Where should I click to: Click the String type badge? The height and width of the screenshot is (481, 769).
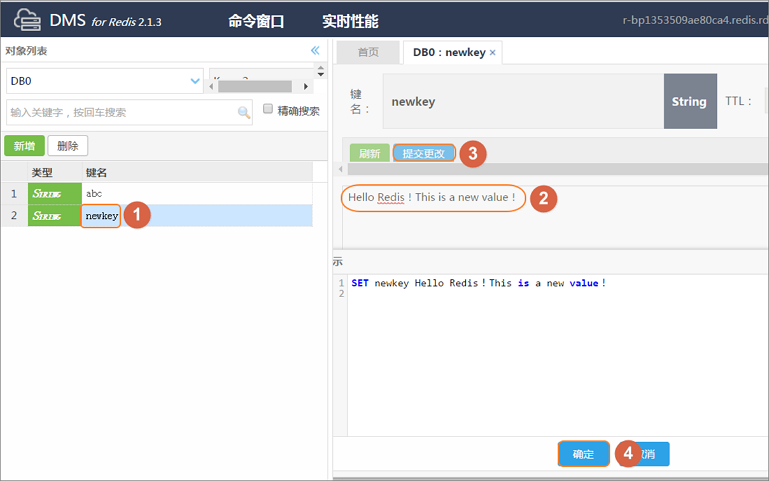[x=690, y=101]
